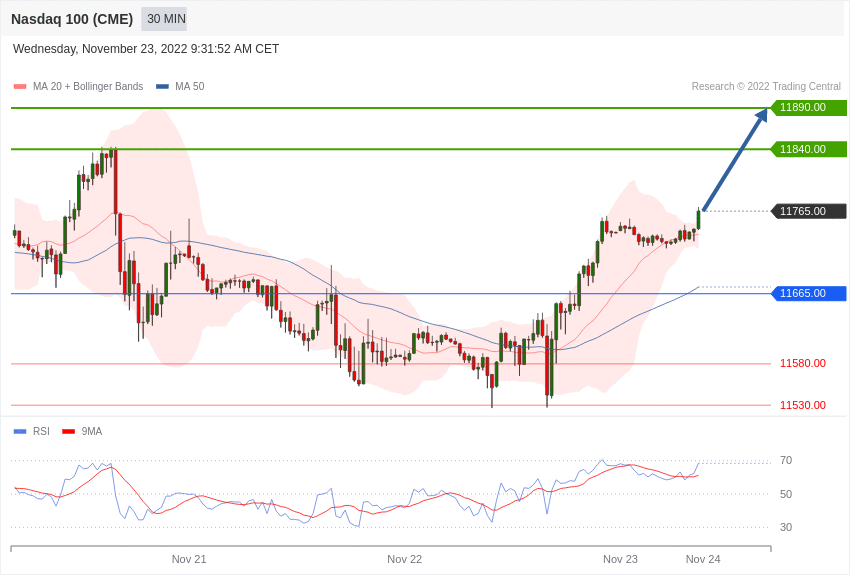Click the 11665.00 blue pivot tag

pos(808,293)
